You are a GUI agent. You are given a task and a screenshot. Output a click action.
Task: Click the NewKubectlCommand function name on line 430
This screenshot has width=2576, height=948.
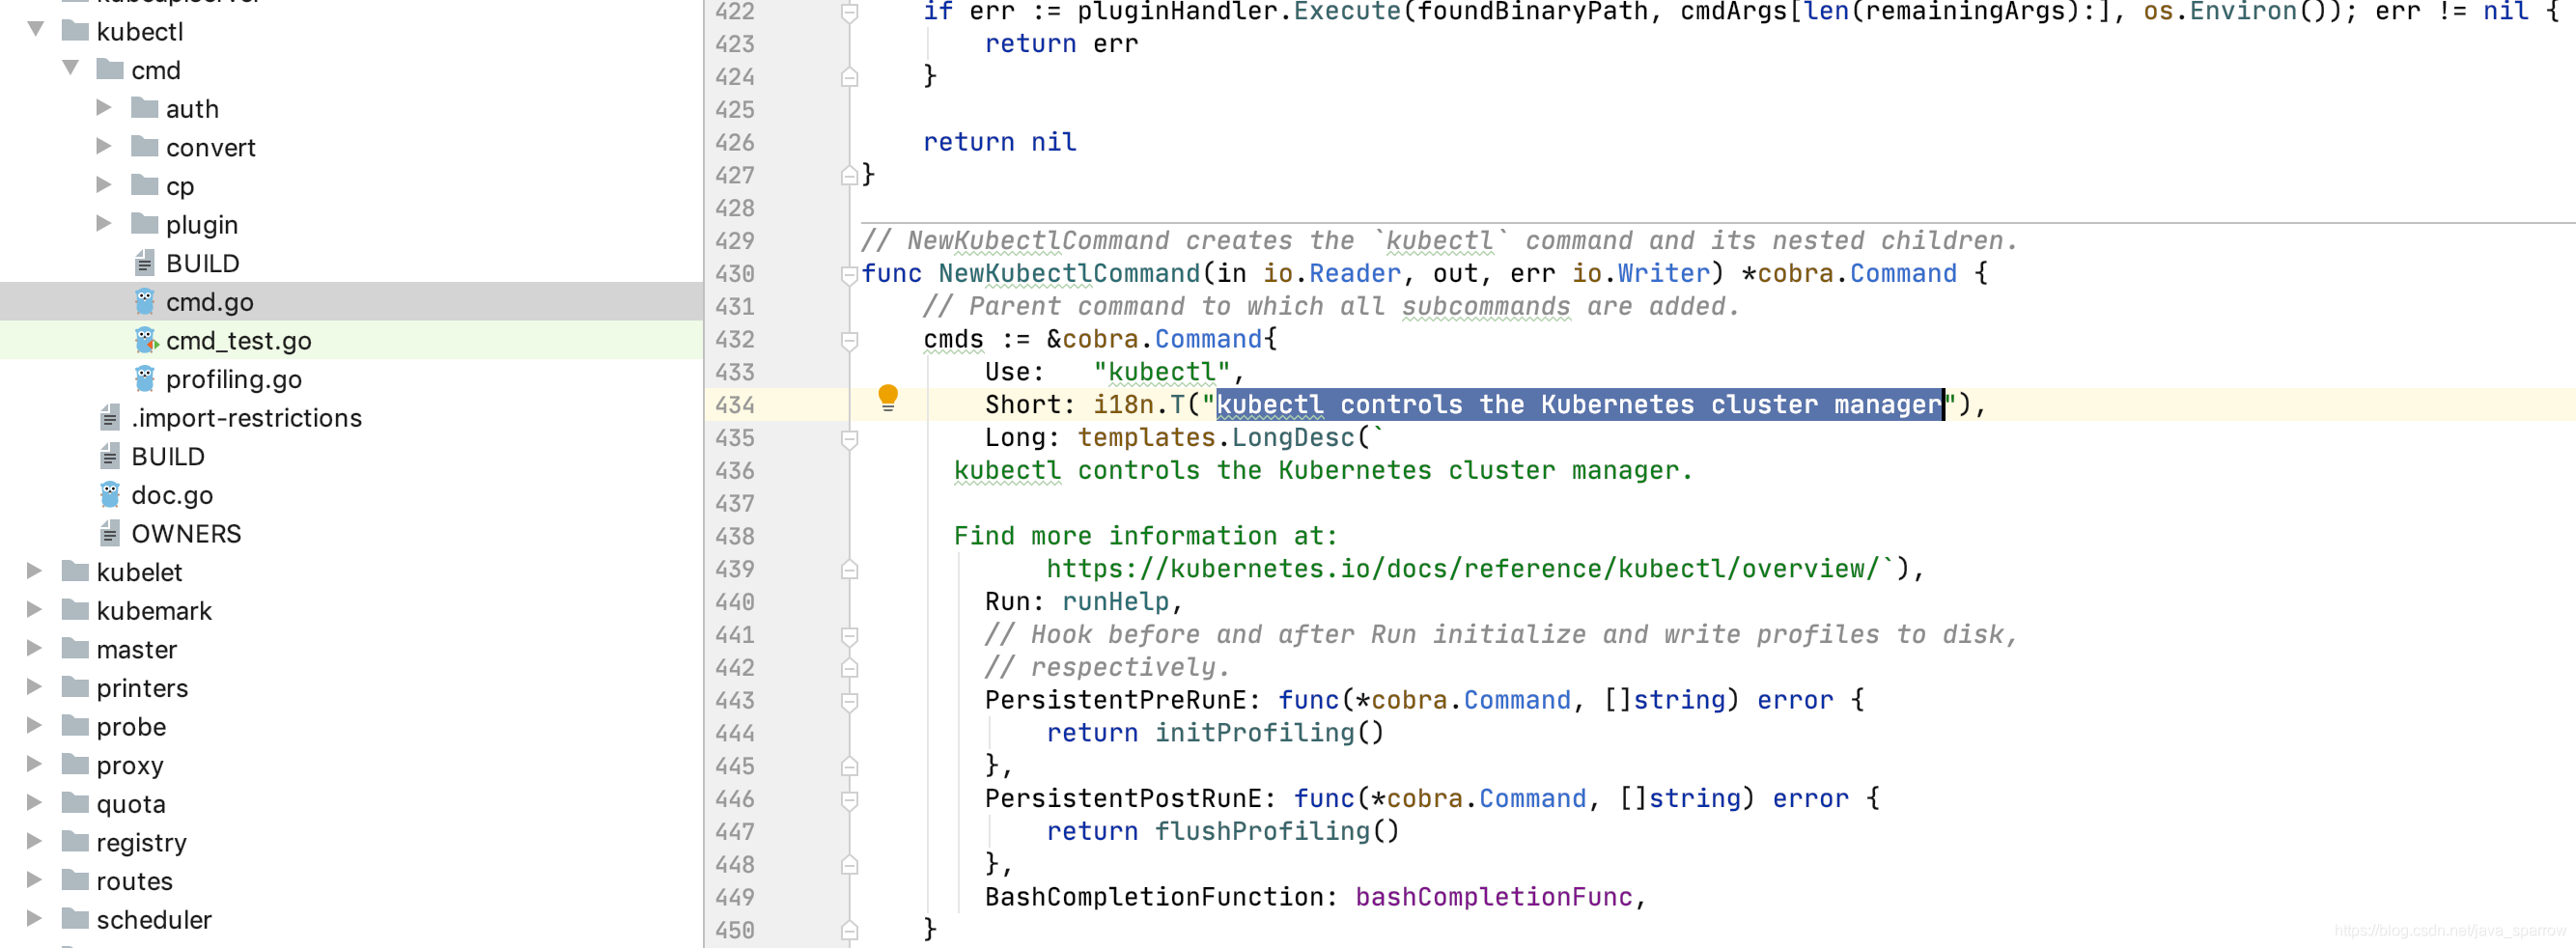click(1068, 273)
